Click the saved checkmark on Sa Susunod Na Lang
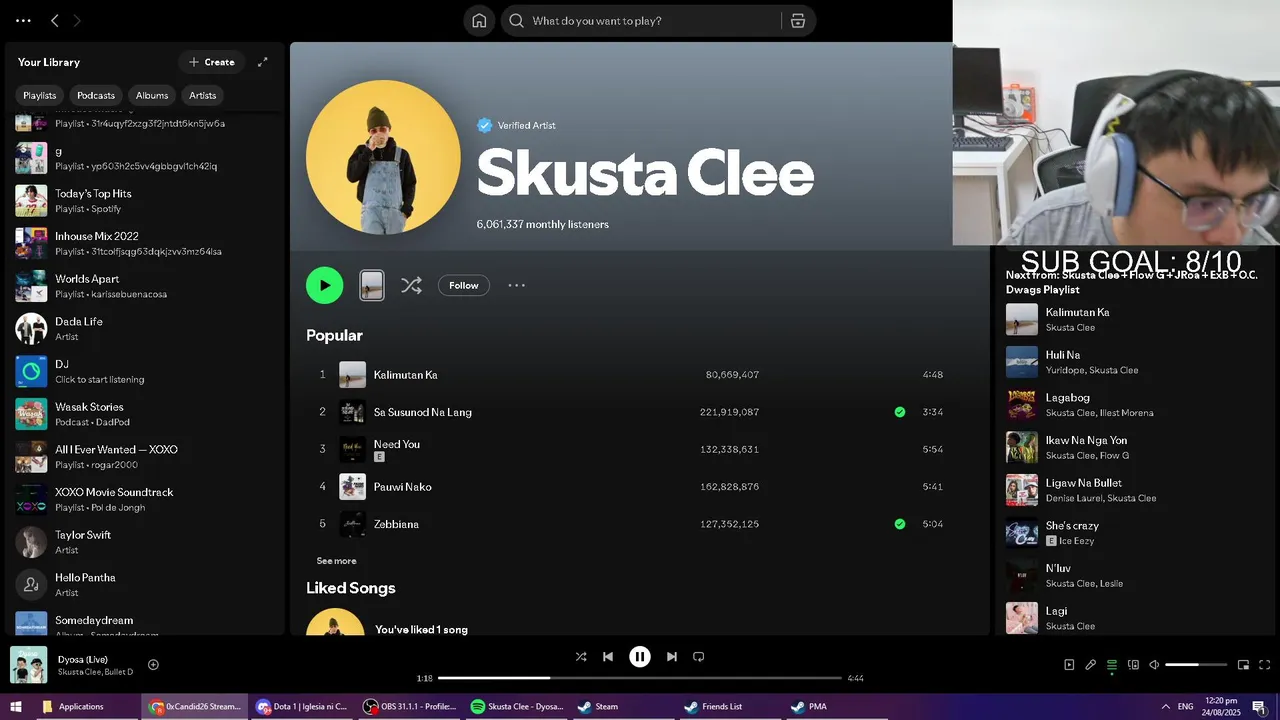This screenshot has width=1280, height=720. [x=900, y=412]
